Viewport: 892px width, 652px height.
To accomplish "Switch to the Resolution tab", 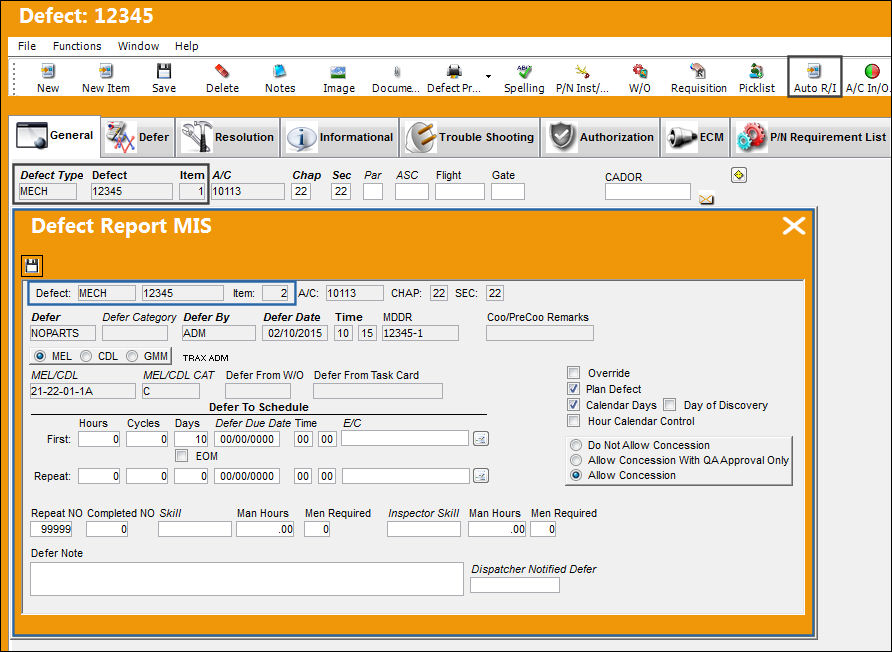I will tap(228, 137).
